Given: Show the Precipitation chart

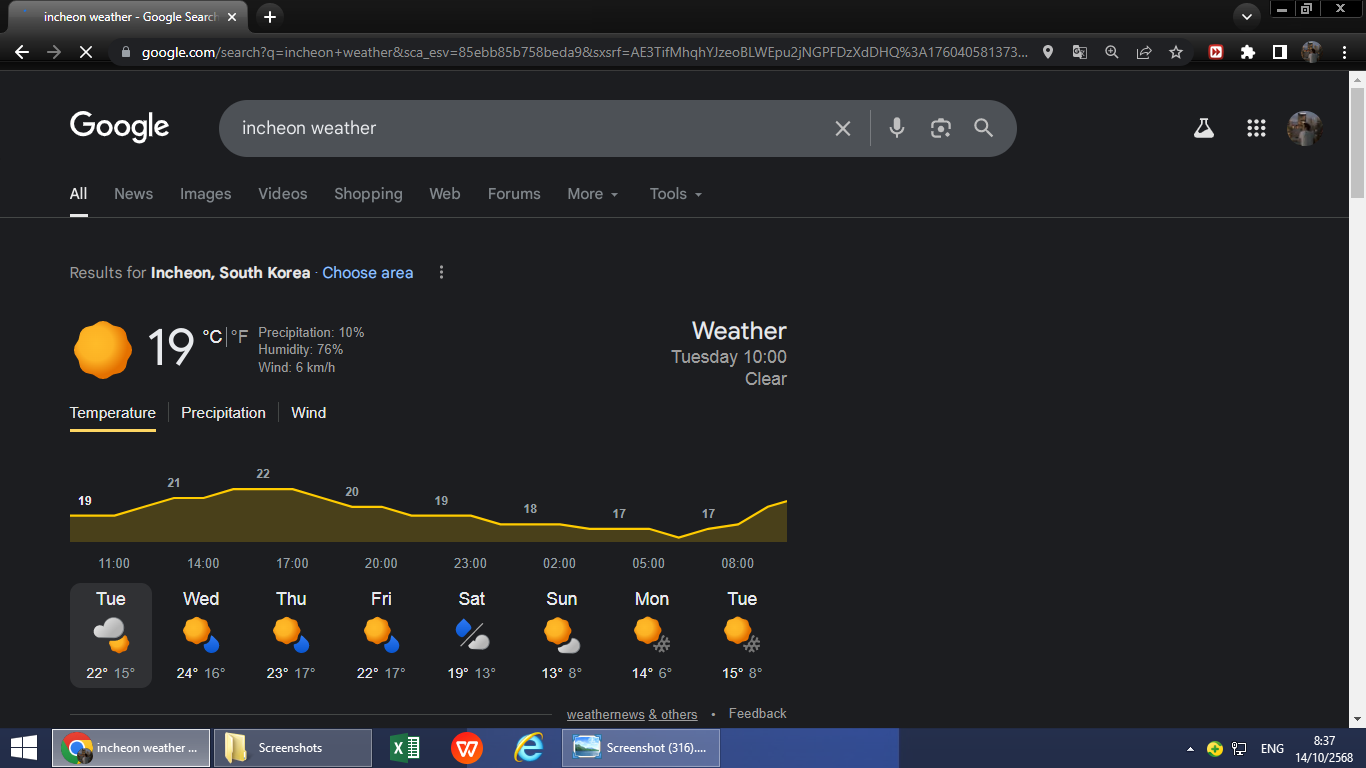Looking at the screenshot, I should coord(223,413).
